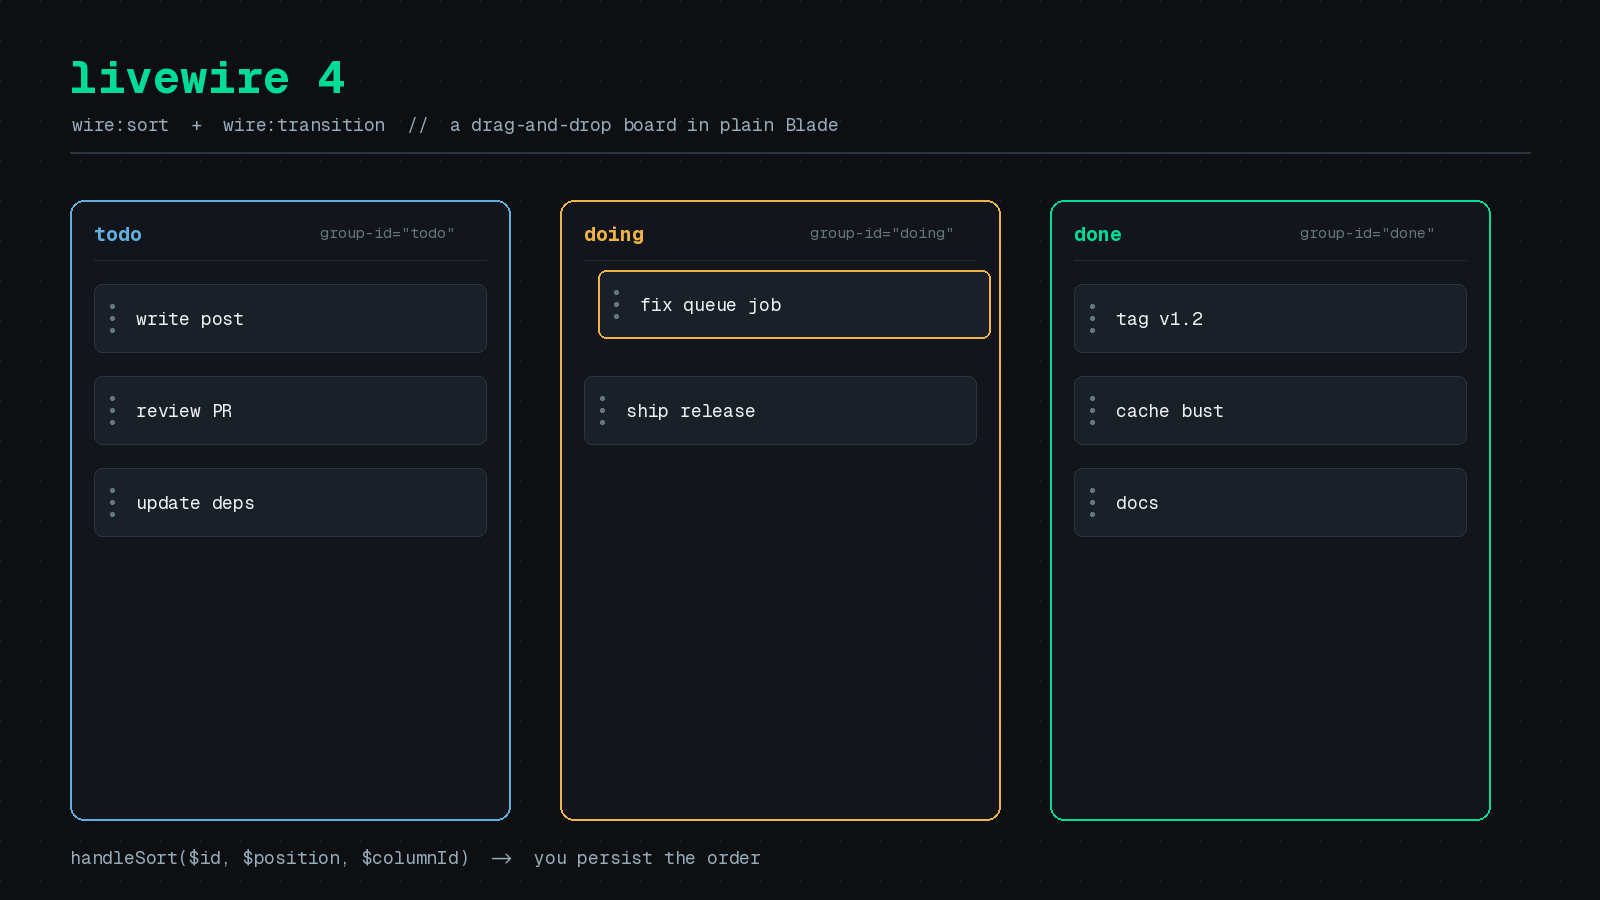
Task: Click the group-id="done" label
Action: click(1367, 233)
